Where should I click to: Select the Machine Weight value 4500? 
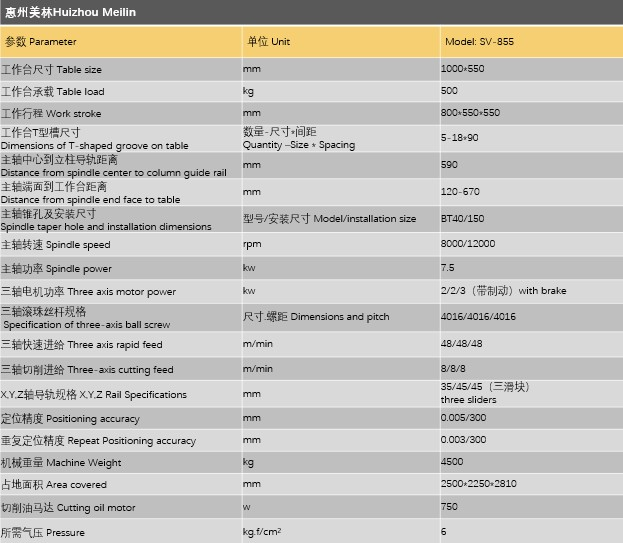coord(452,463)
